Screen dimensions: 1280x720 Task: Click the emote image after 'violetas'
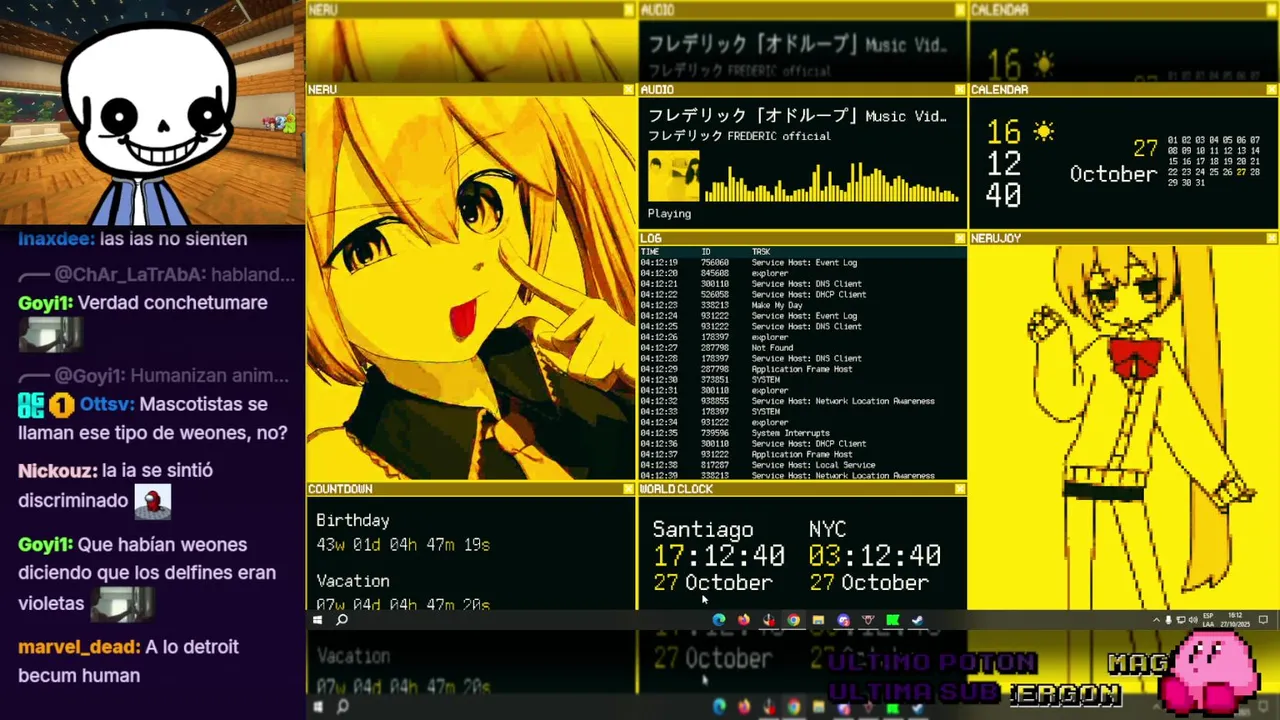[123, 603]
